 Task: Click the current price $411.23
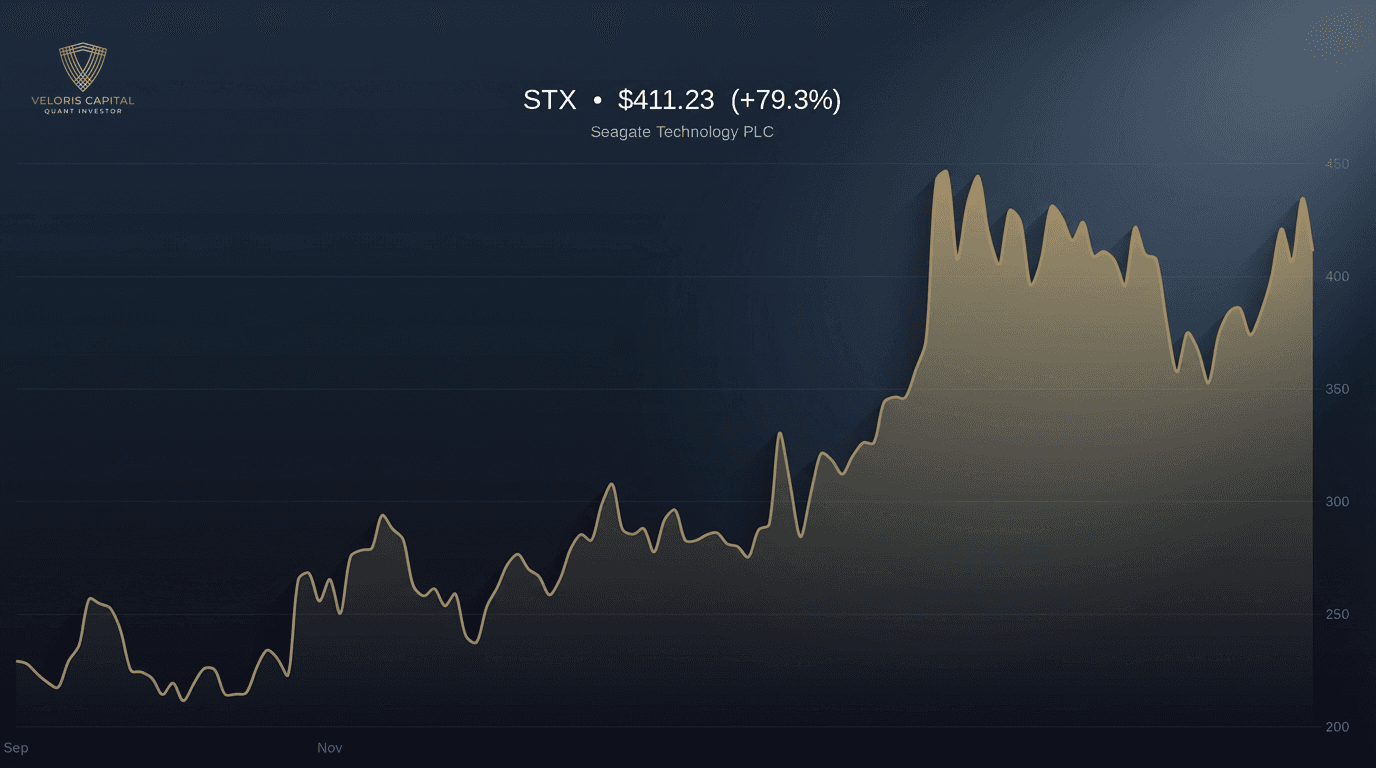click(x=665, y=100)
